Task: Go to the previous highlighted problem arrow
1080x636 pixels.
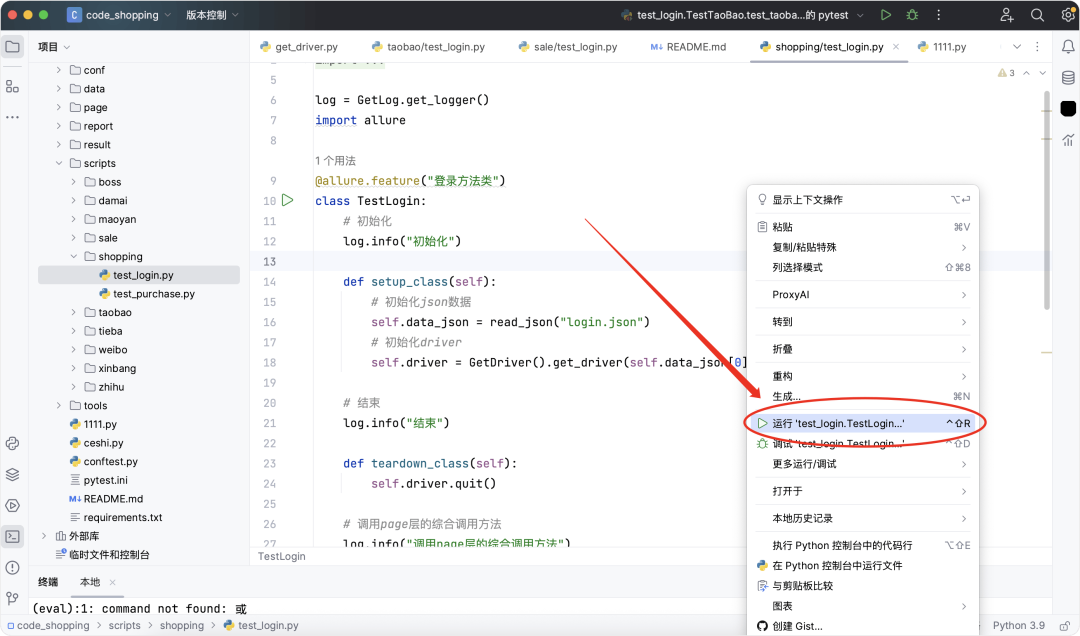Action: (x=1026, y=73)
